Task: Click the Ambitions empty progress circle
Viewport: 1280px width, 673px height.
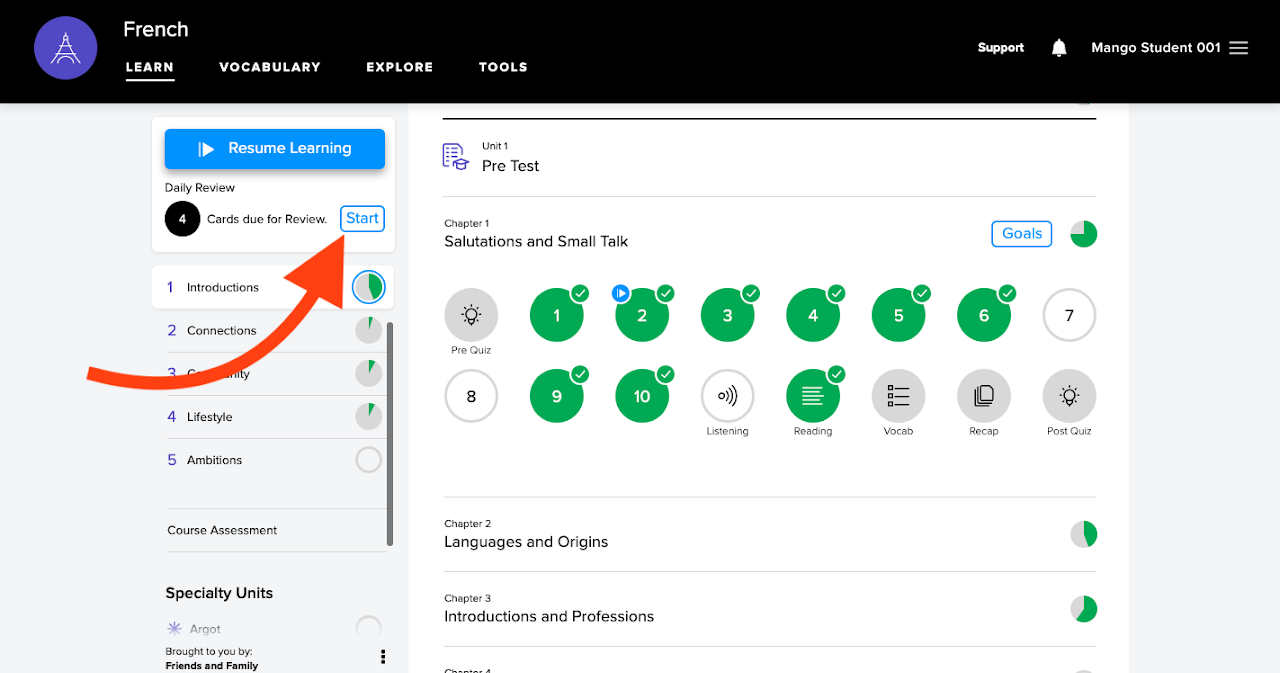Action: 369,460
